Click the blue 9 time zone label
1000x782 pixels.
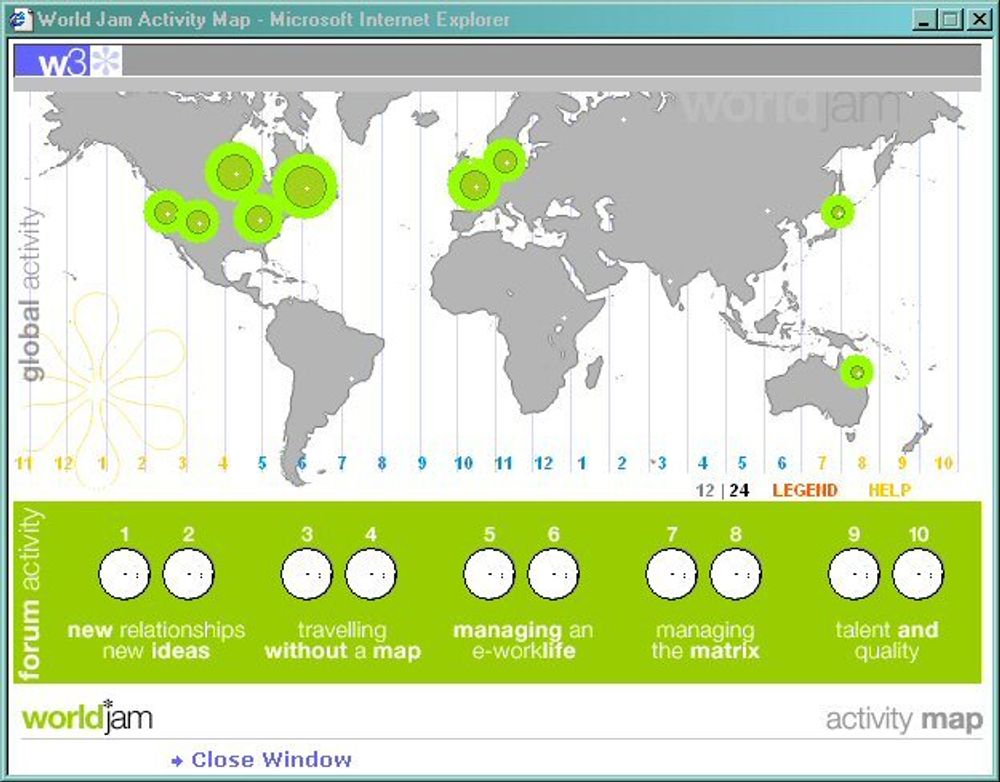click(422, 463)
